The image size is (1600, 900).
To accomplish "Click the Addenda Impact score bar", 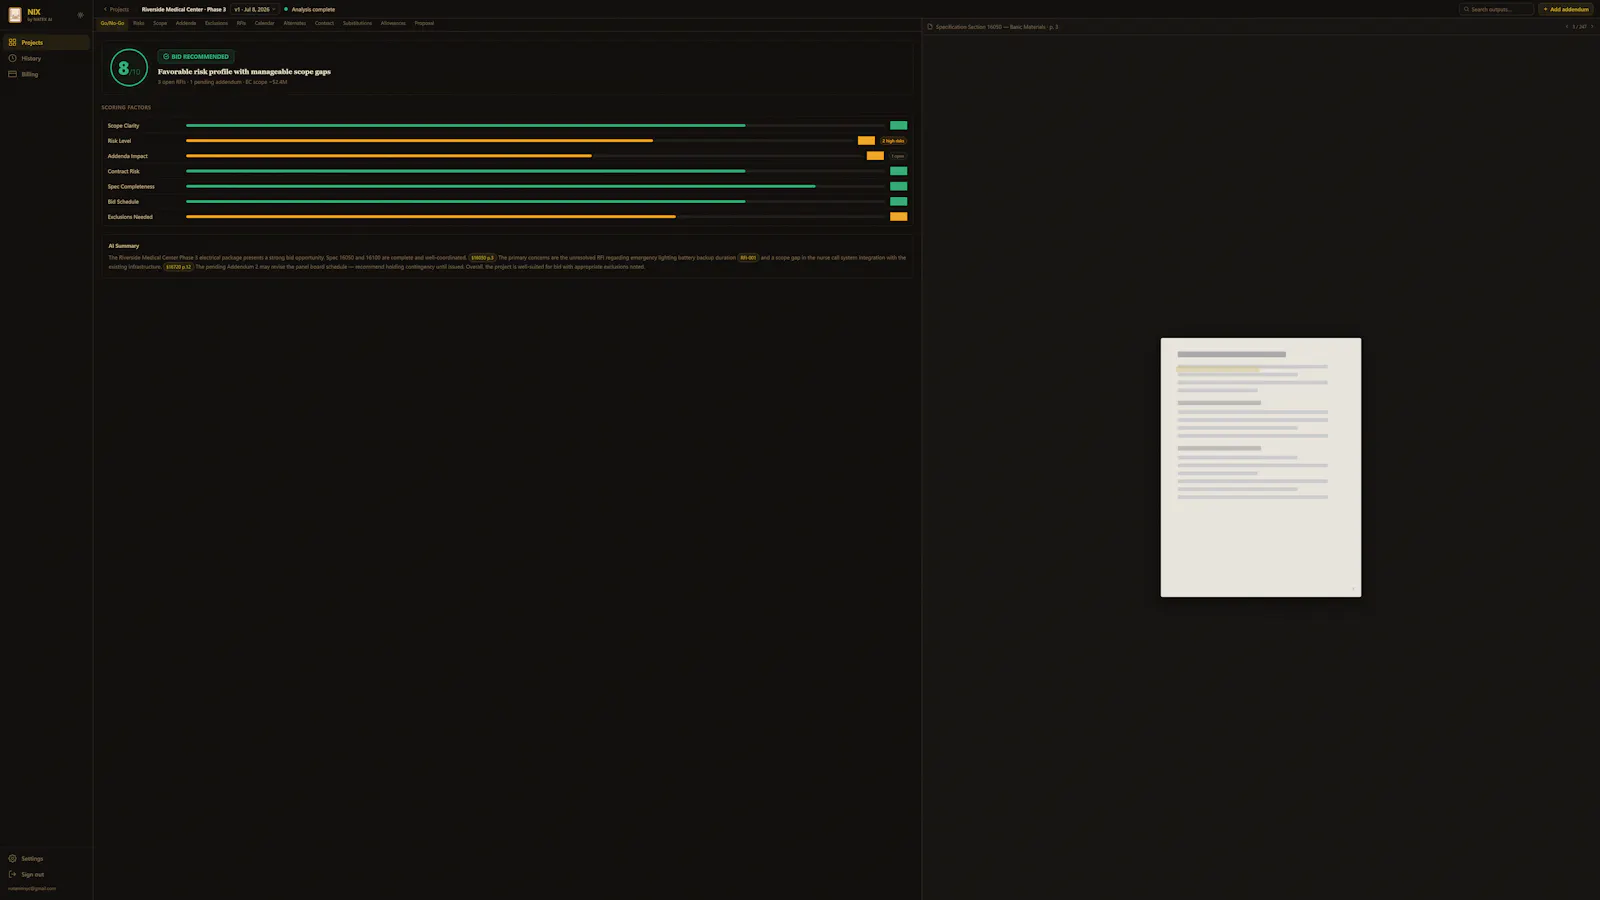I will tap(524, 156).
